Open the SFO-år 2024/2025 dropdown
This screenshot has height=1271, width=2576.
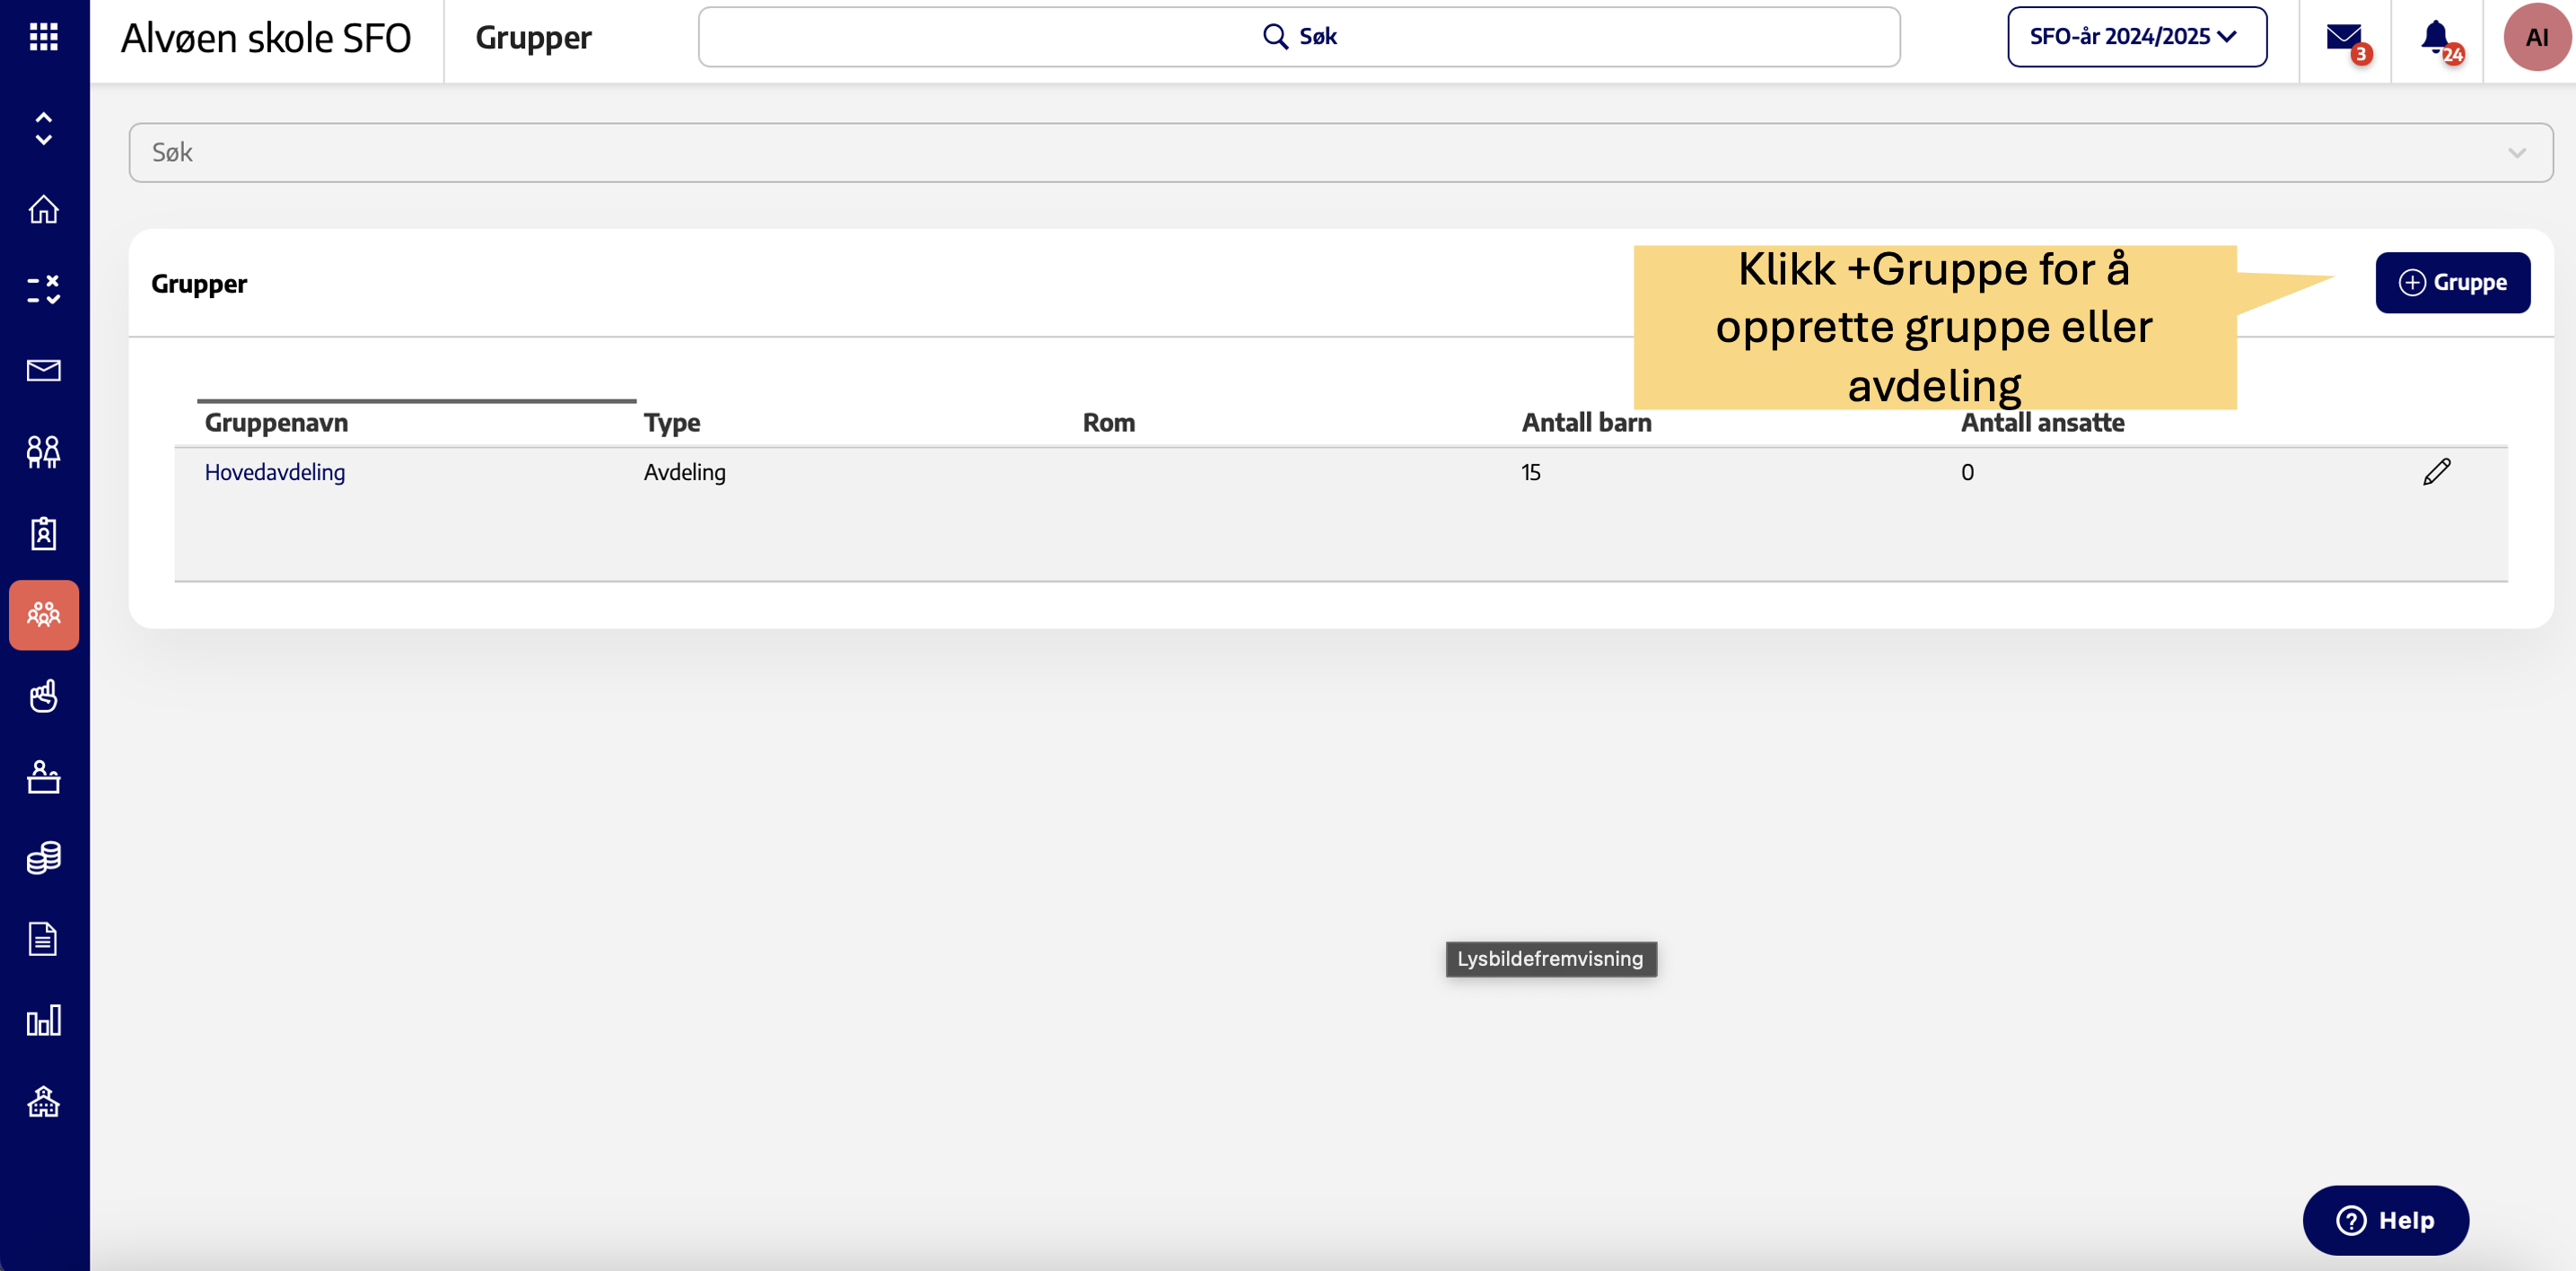(2136, 37)
